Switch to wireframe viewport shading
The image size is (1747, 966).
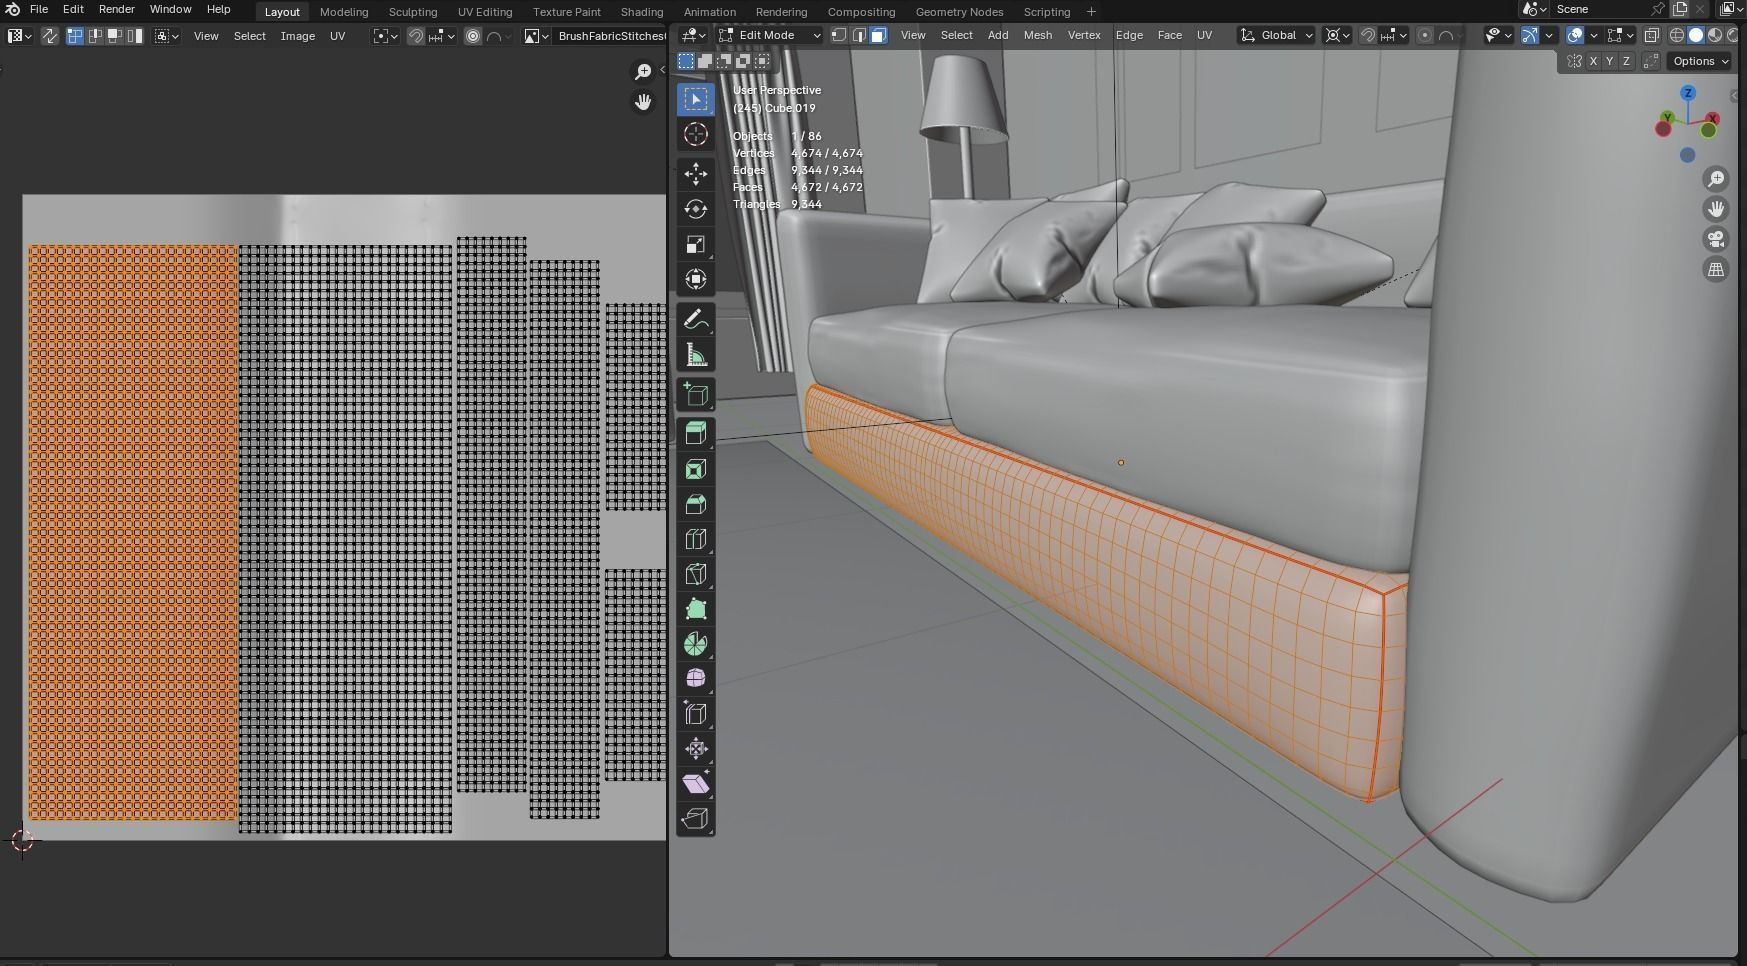coord(1677,35)
